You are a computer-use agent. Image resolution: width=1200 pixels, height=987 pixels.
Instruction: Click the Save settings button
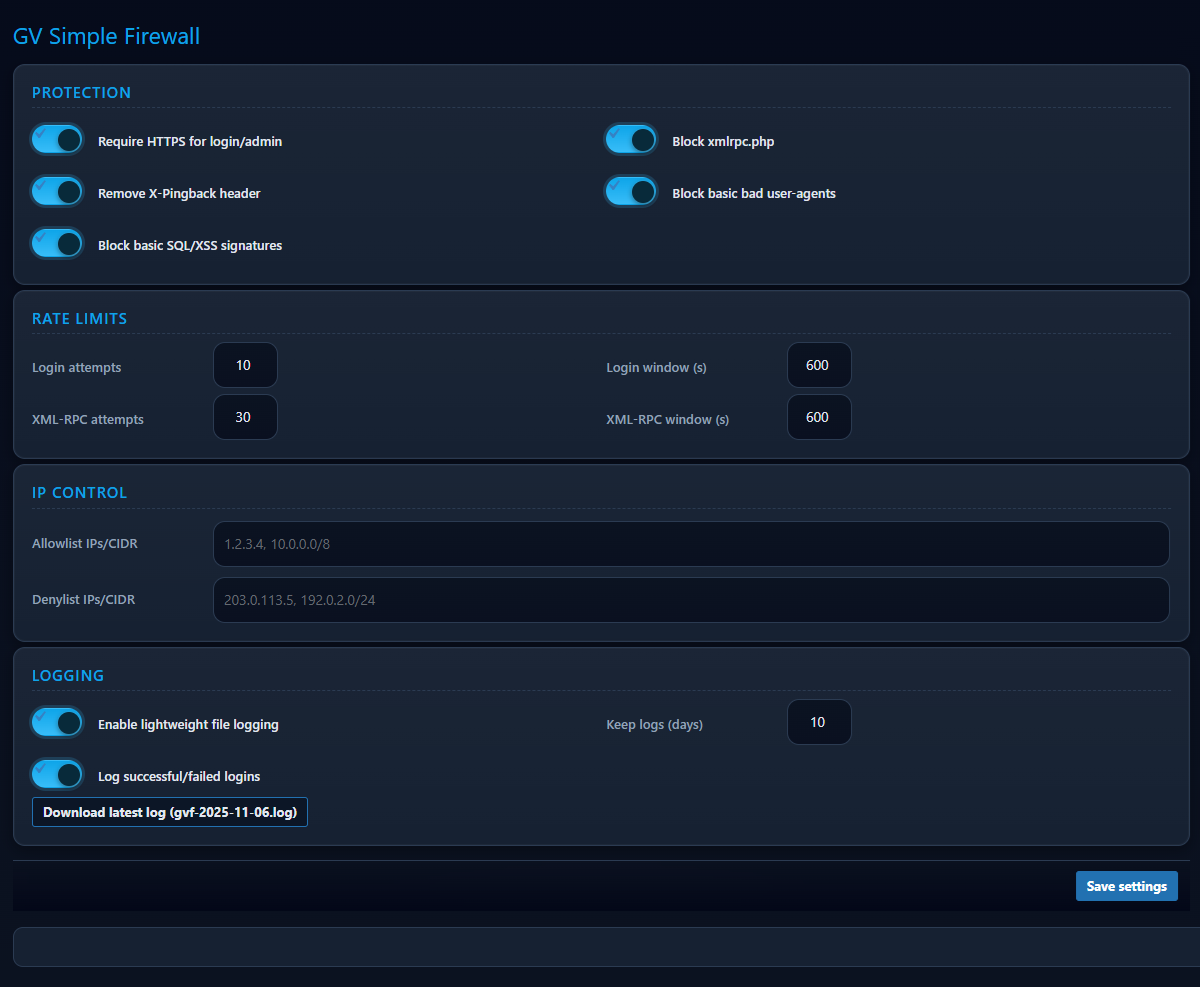coord(1126,886)
